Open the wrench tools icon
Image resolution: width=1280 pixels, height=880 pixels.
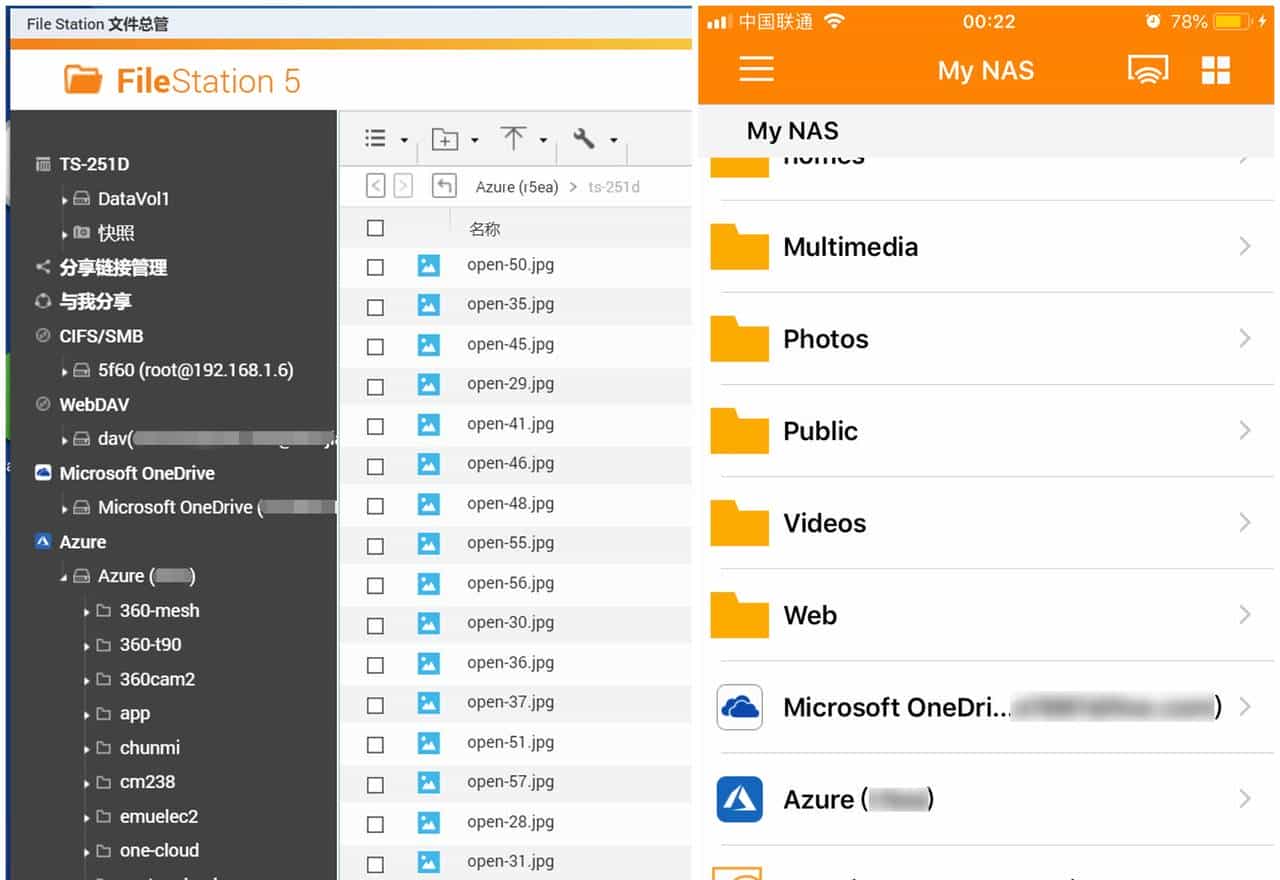[x=584, y=139]
